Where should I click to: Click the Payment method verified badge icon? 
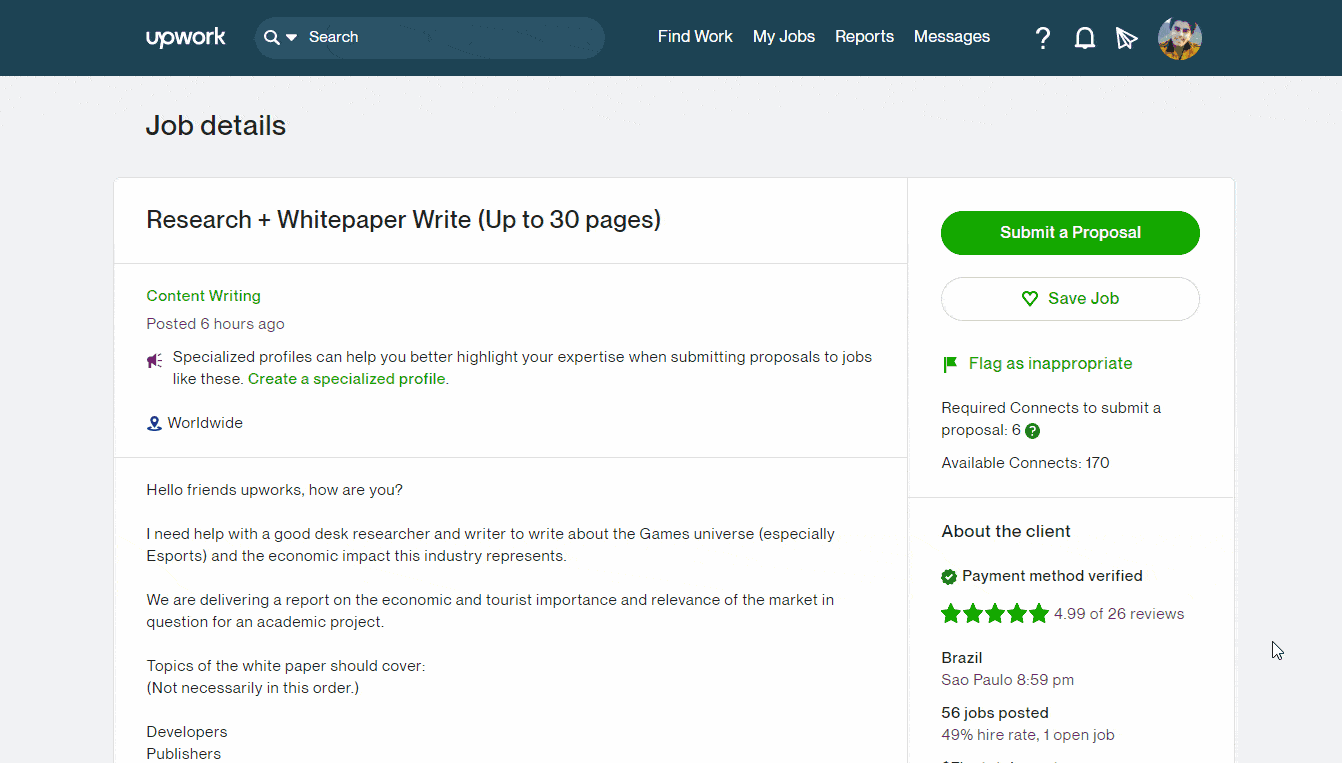(949, 577)
